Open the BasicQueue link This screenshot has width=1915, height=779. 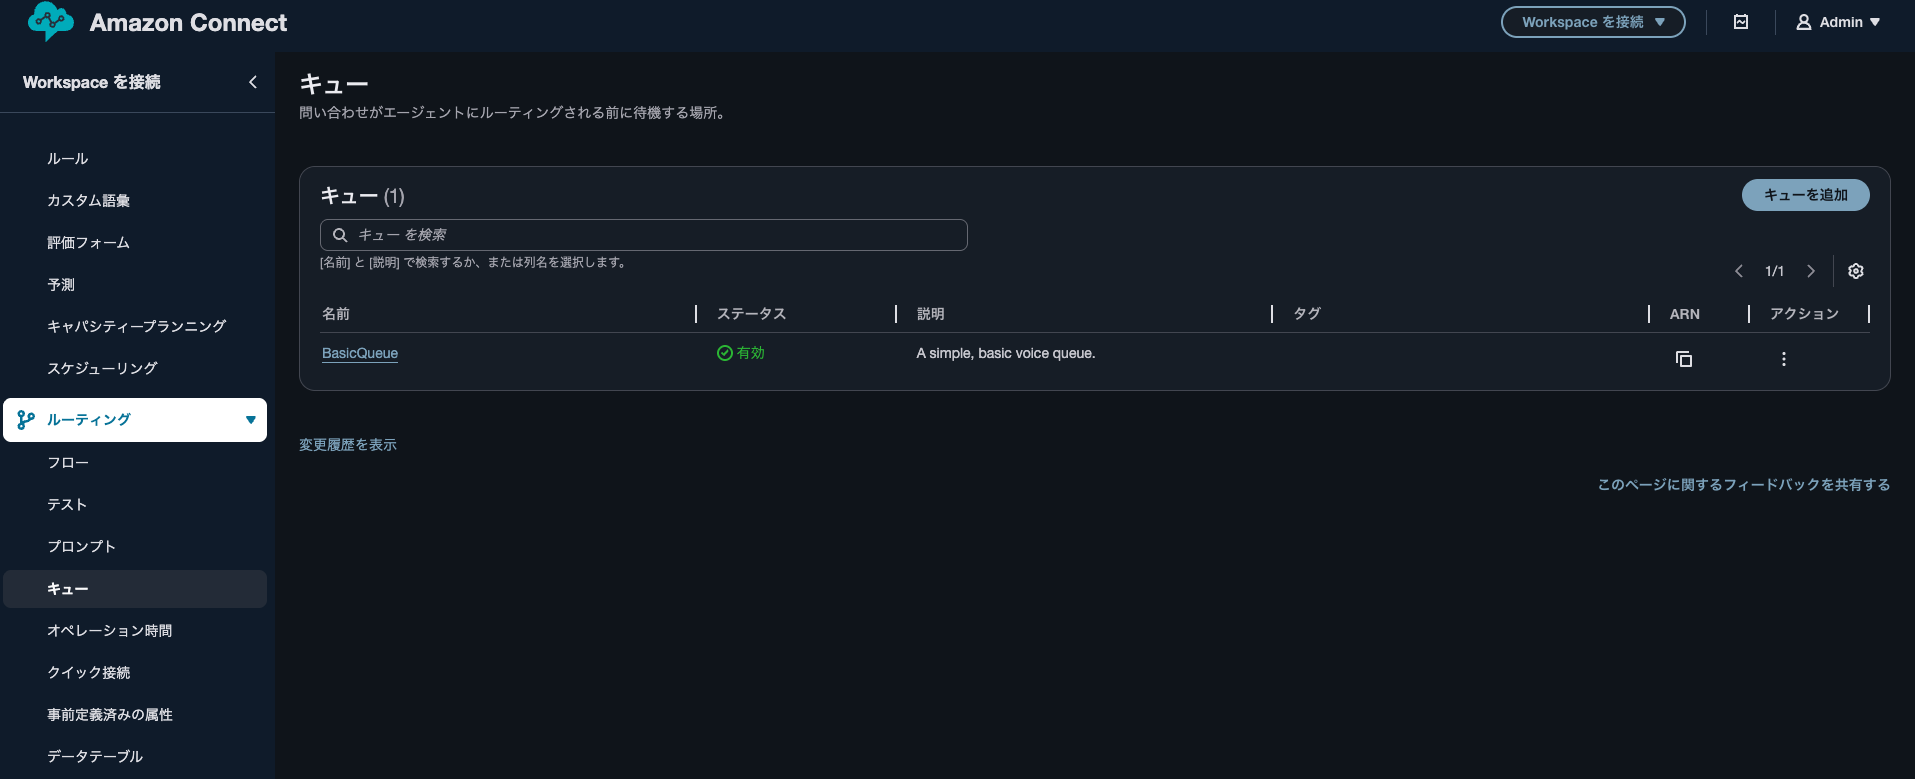tap(360, 353)
